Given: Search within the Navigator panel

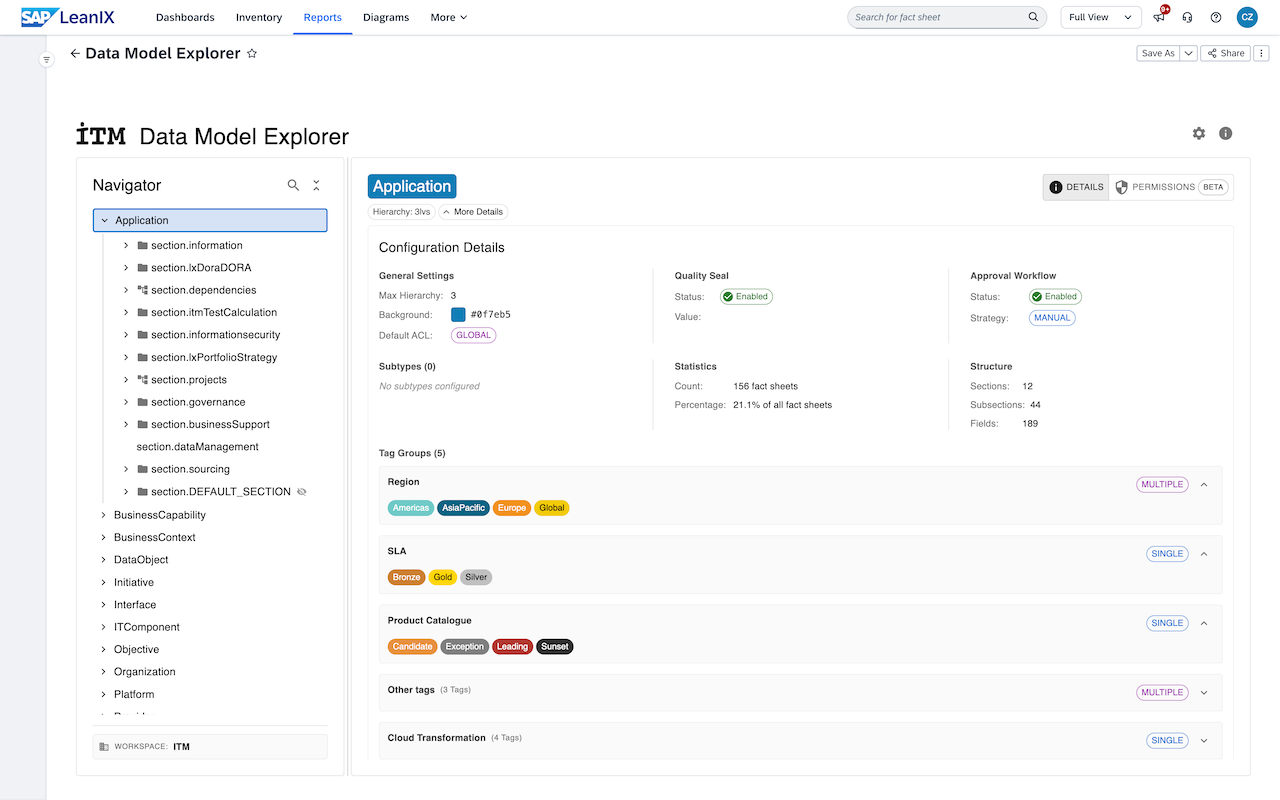Looking at the screenshot, I should (x=293, y=185).
